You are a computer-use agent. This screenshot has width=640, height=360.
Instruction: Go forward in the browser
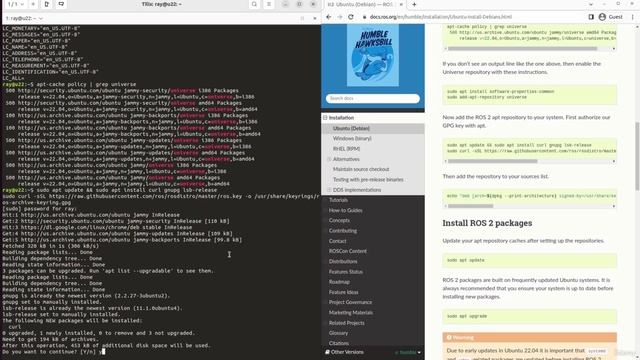(x=340, y=17)
